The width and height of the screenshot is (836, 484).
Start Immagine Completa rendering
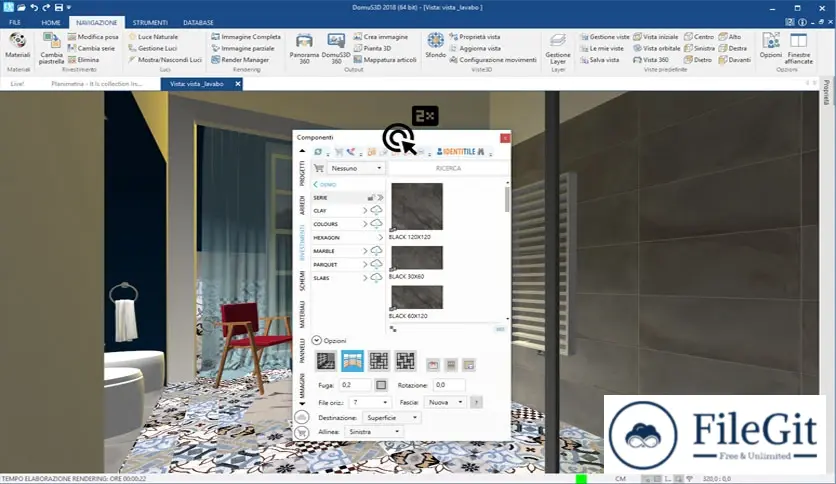246,37
